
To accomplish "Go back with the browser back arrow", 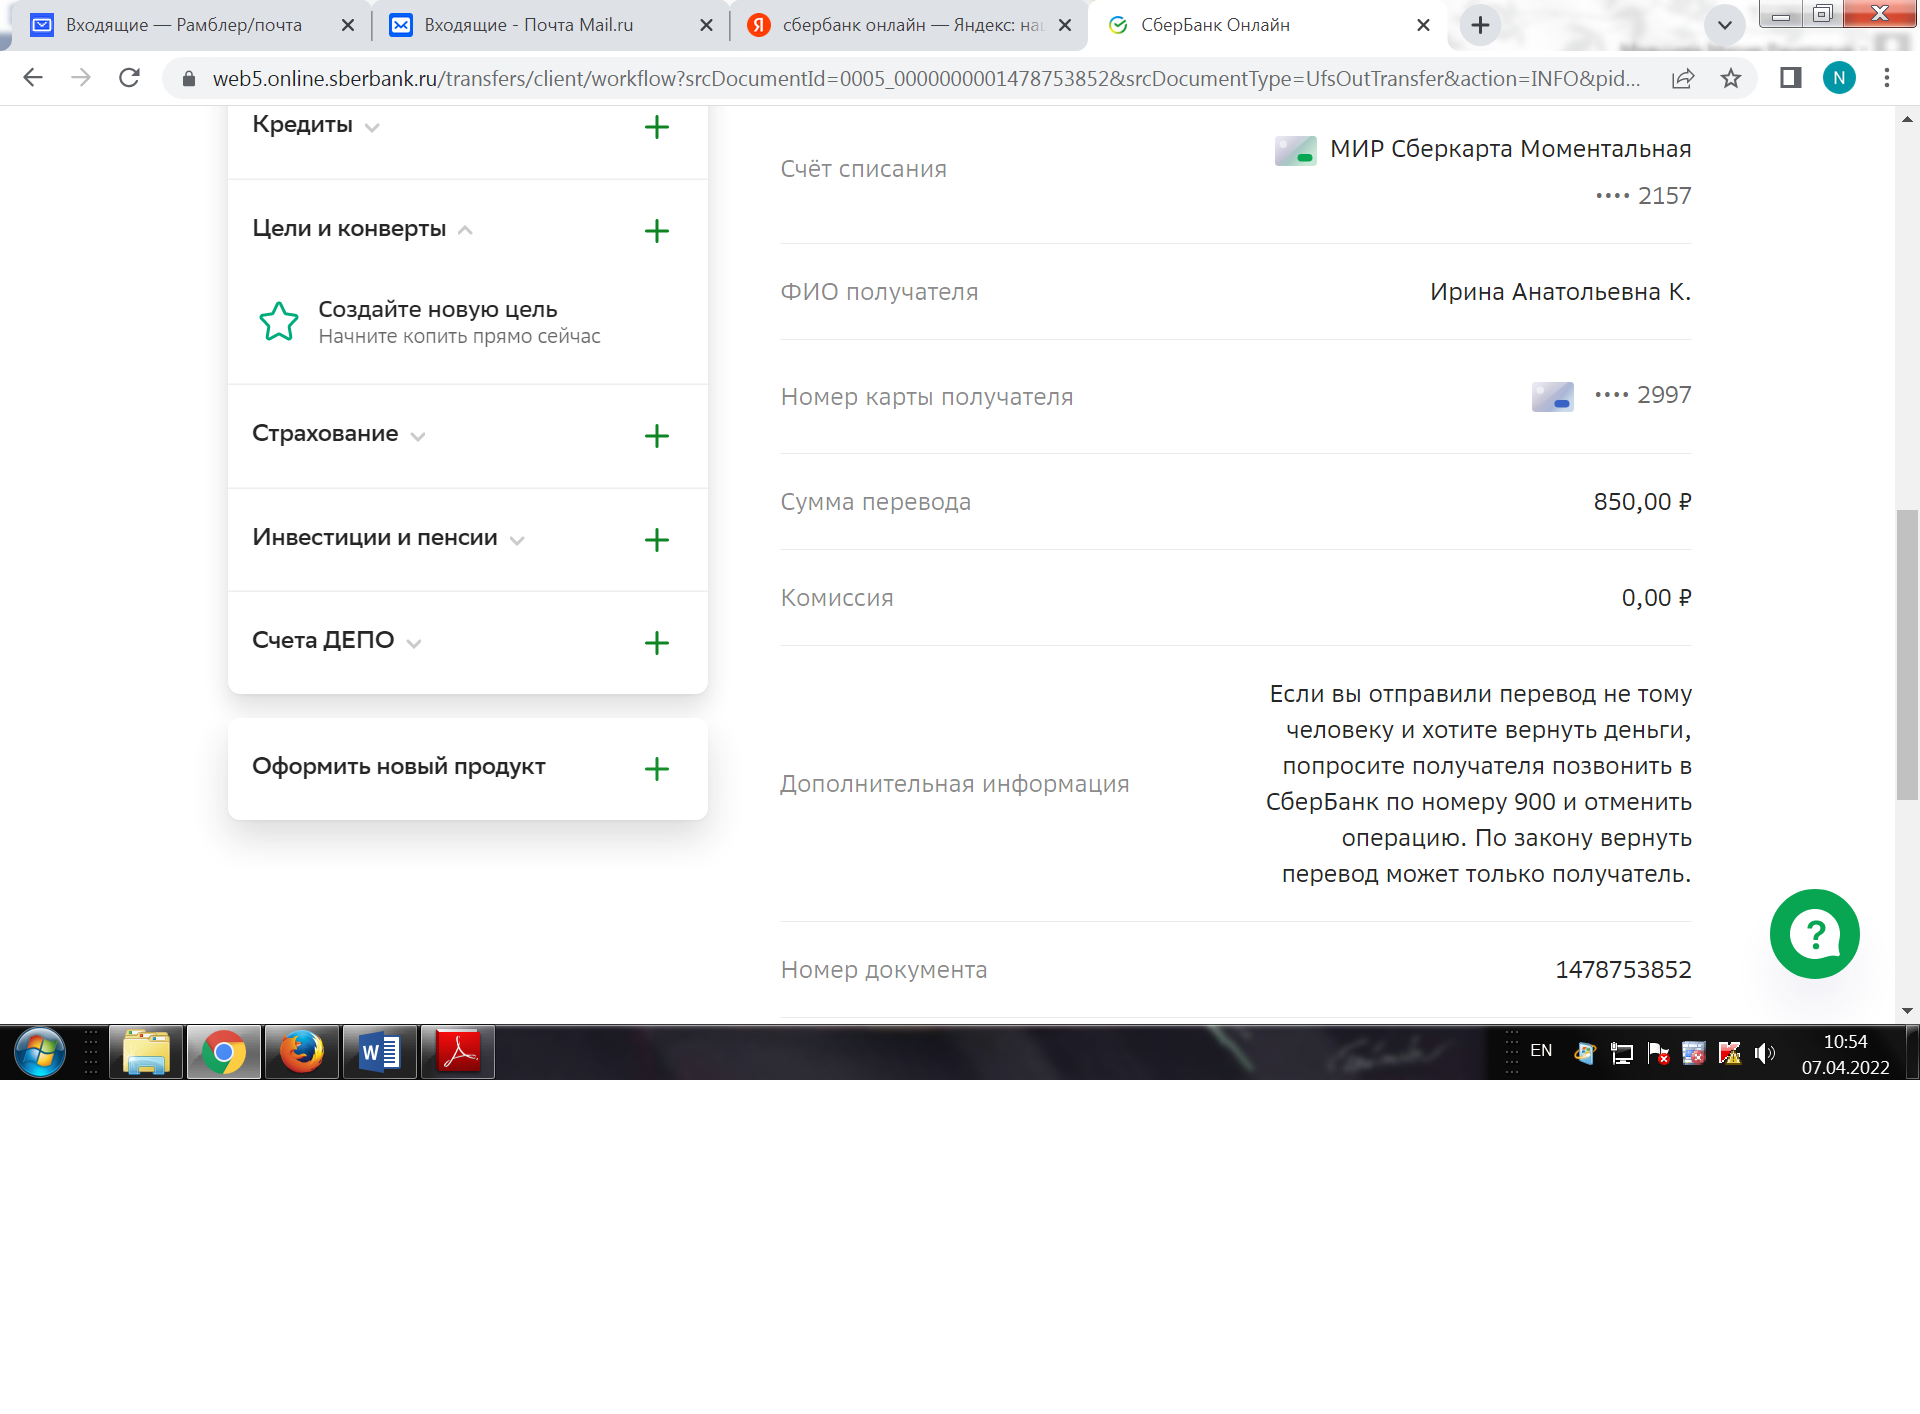I will pos(33,78).
